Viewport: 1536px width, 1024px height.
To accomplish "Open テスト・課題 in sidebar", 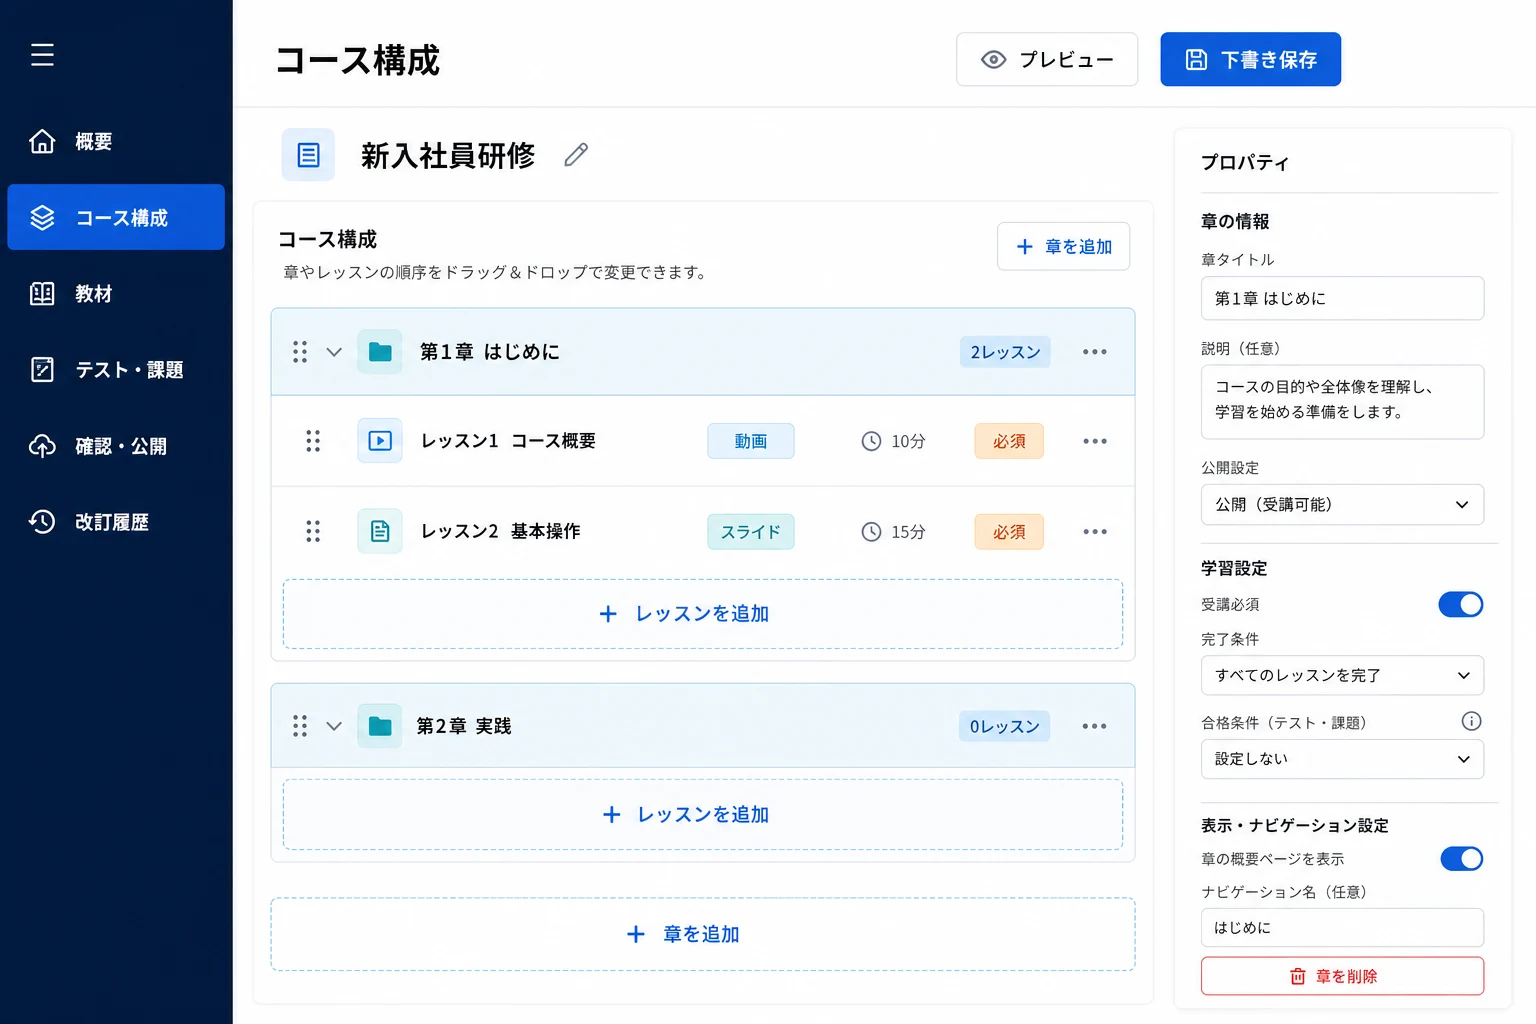I will [116, 369].
